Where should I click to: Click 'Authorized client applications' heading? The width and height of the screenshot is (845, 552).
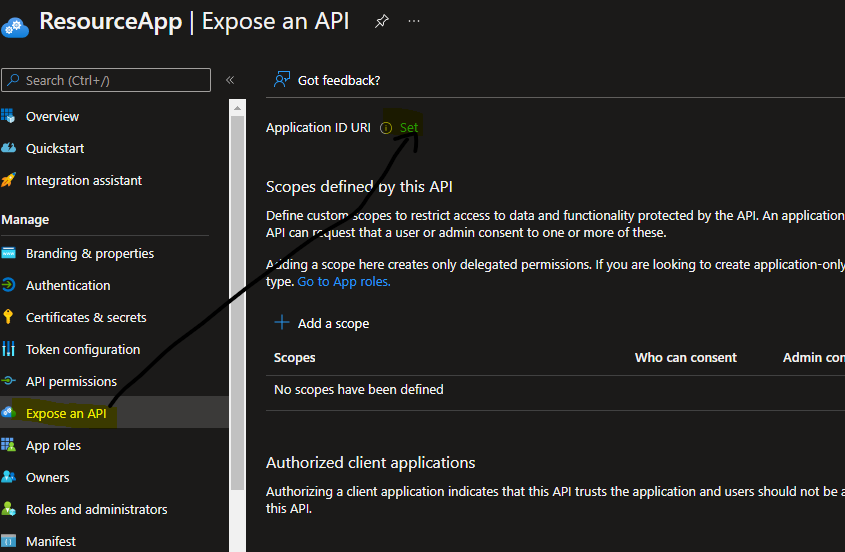[370, 463]
